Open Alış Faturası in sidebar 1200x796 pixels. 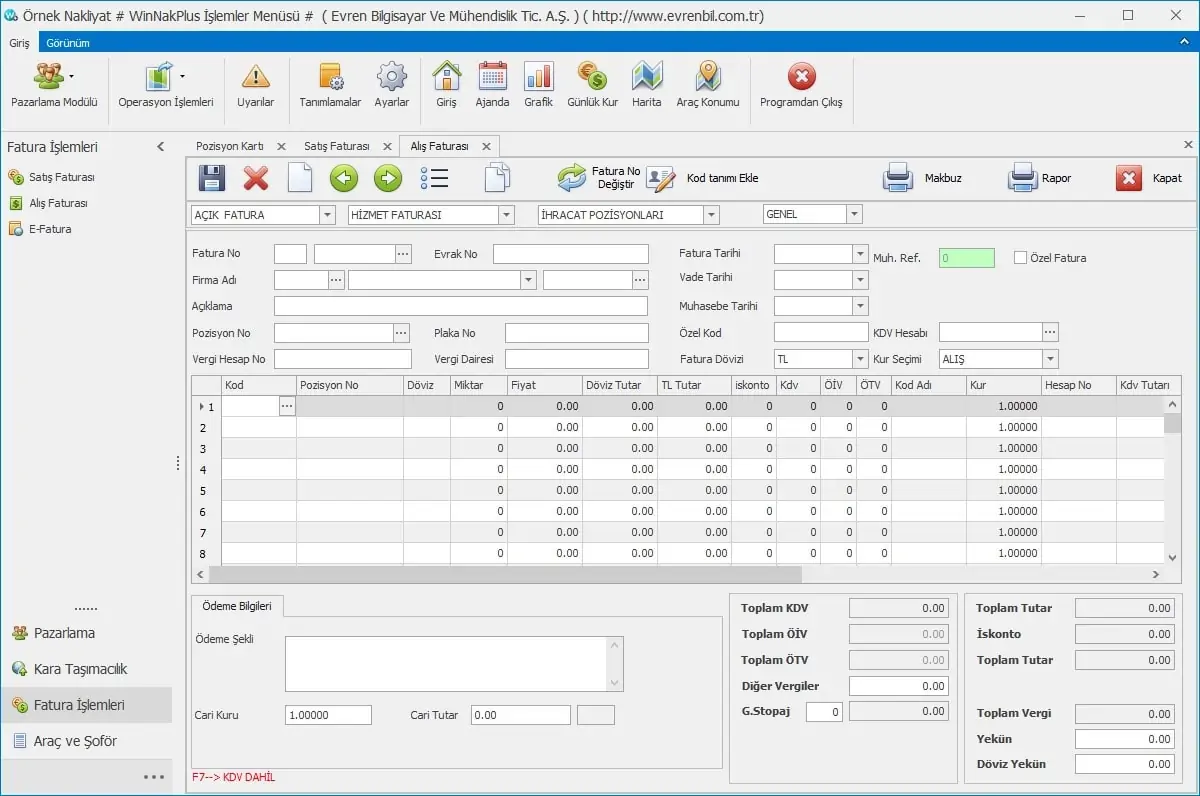(x=49, y=203)
